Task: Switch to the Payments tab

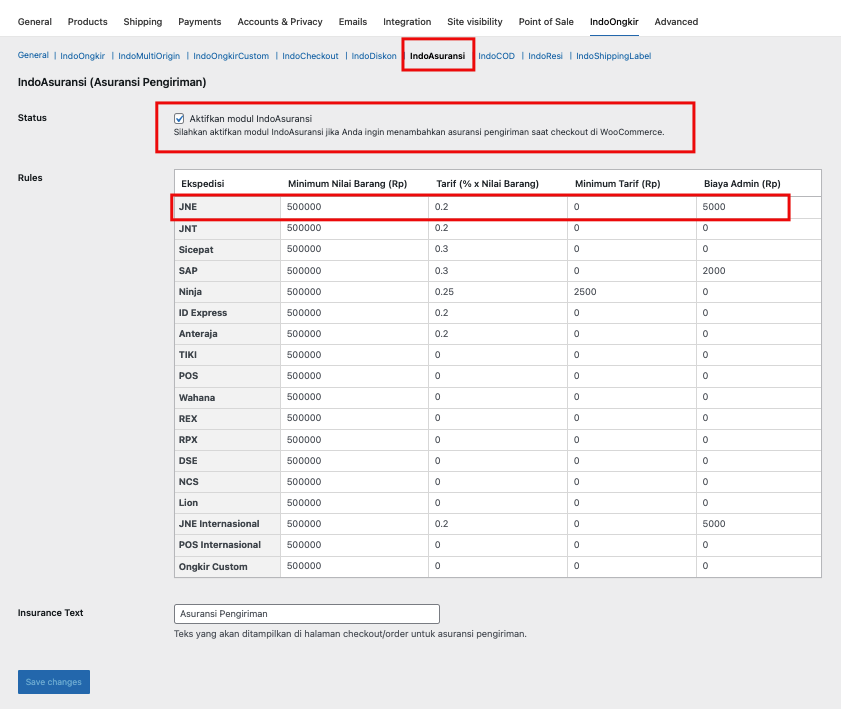Action: tap(200, 22)
